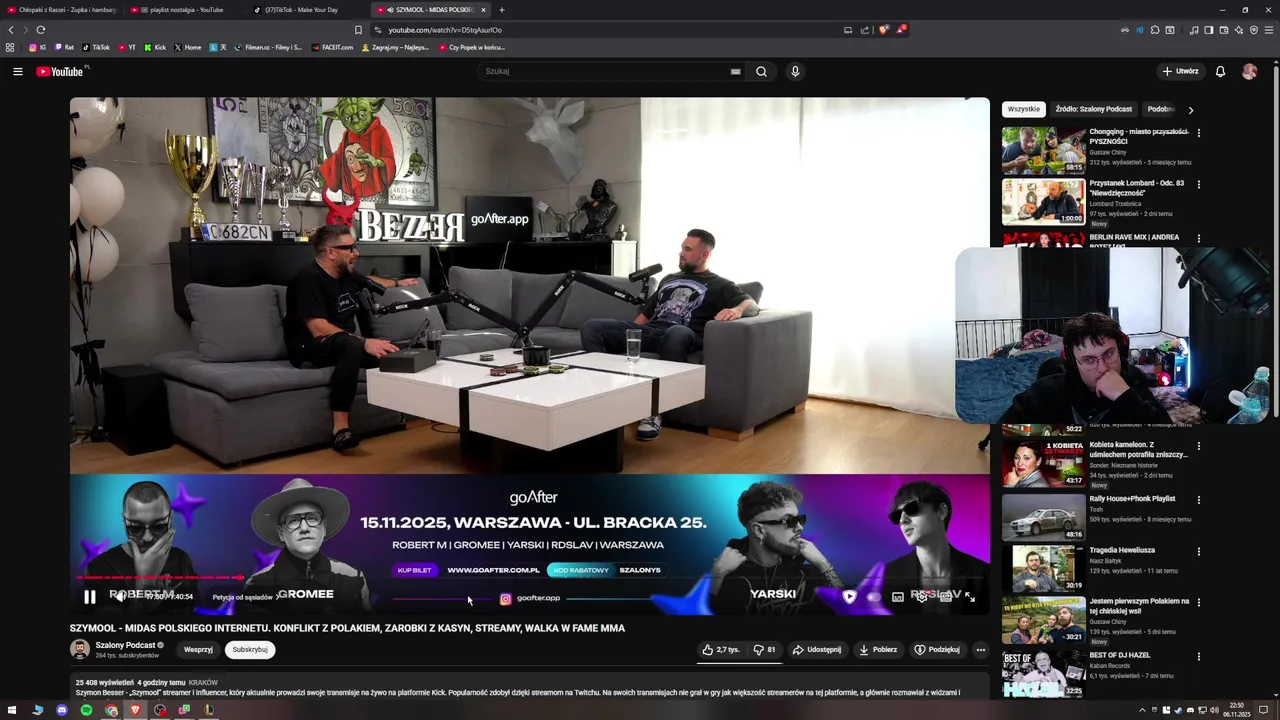Focus the Szukaj search field
Viewport: 1280px width, 720px height.
tap(605, 72)
